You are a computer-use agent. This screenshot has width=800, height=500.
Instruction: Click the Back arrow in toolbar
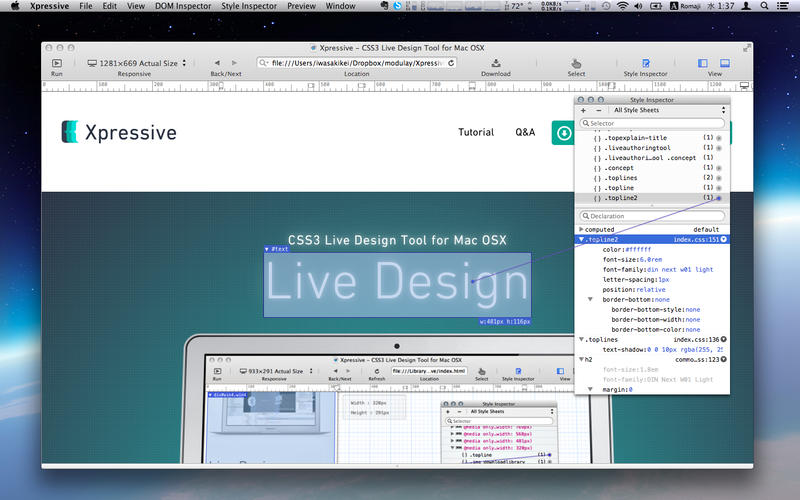coord(217,63)
